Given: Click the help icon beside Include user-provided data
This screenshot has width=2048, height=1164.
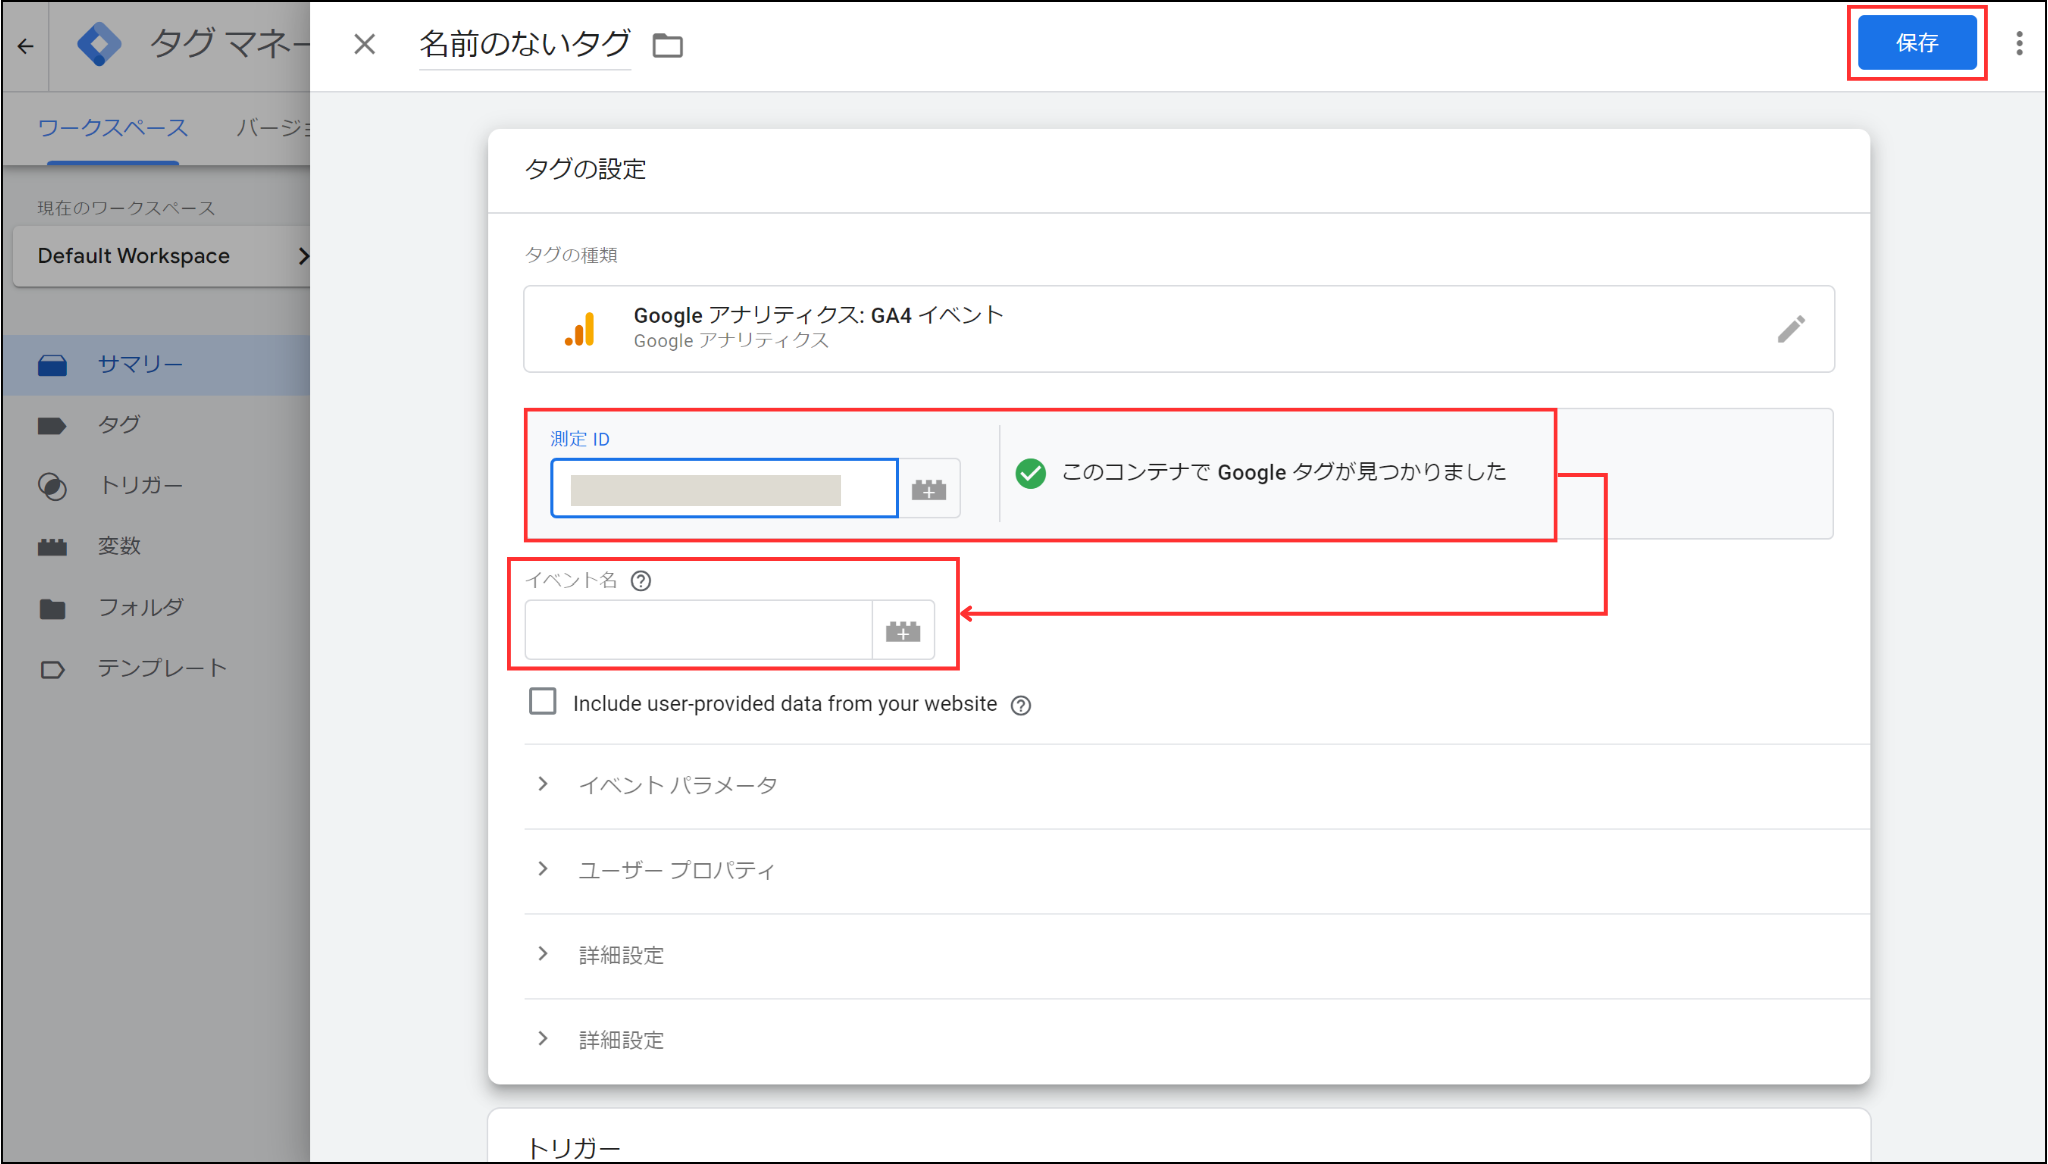Looking at the screenshot, I should coord(1020,705).
